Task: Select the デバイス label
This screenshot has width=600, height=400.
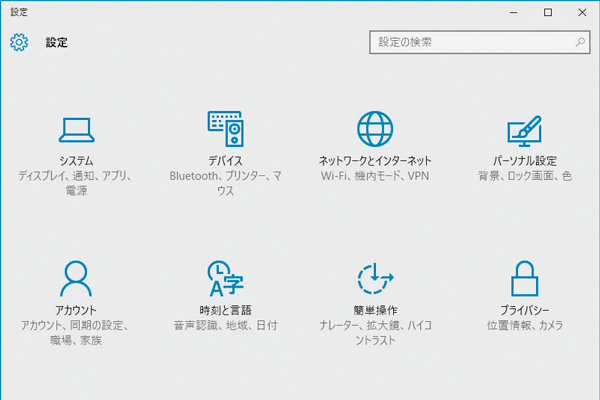Action: click(x=226, y=161)
